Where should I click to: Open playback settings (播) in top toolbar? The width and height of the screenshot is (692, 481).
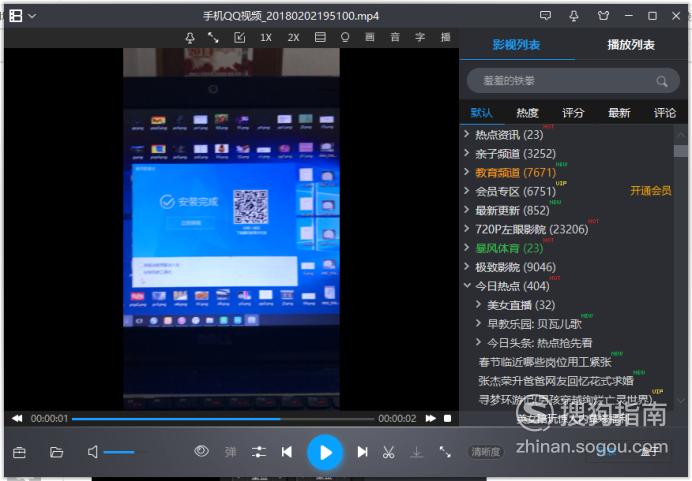click(445, 38)
